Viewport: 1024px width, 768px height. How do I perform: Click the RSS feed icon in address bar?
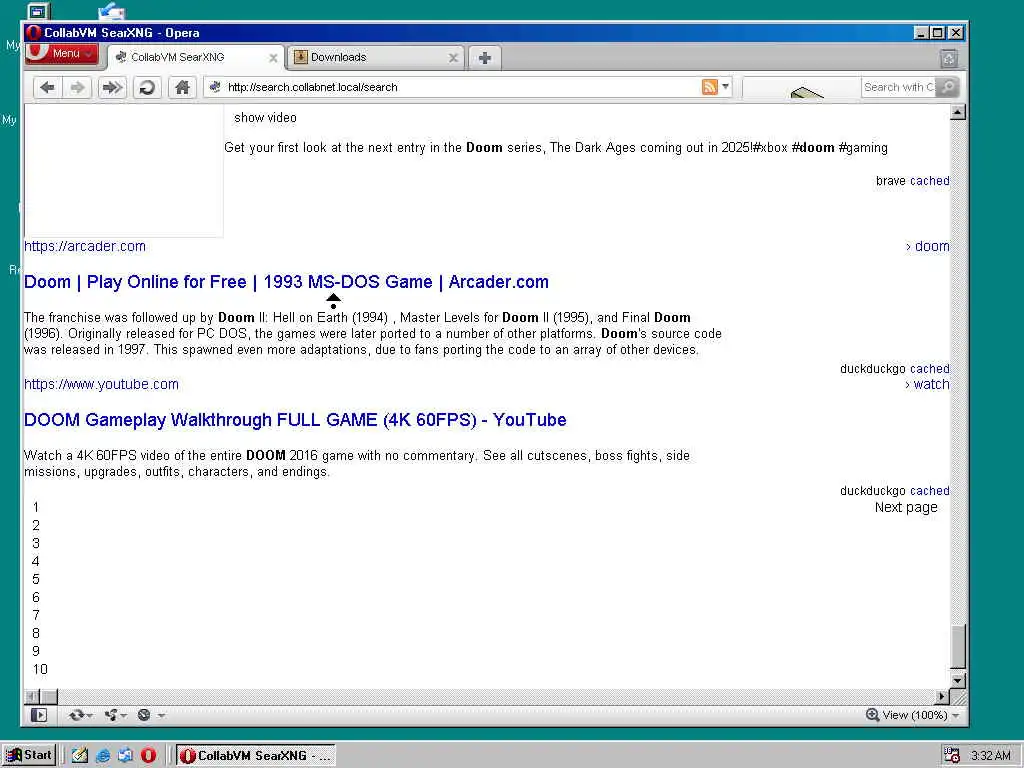click(x=710, y=87)
